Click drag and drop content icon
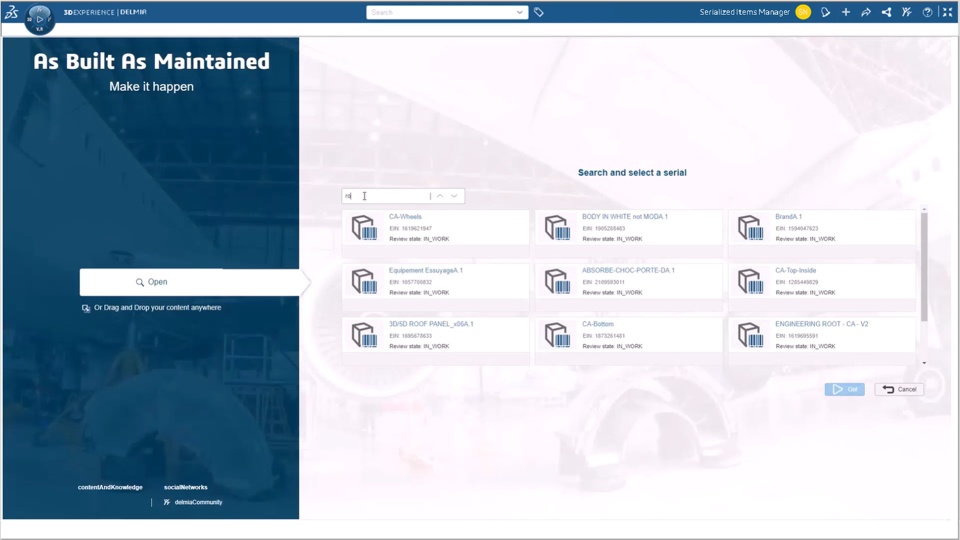The height and width of the screenshot is (540, 960). pos(86,308)
